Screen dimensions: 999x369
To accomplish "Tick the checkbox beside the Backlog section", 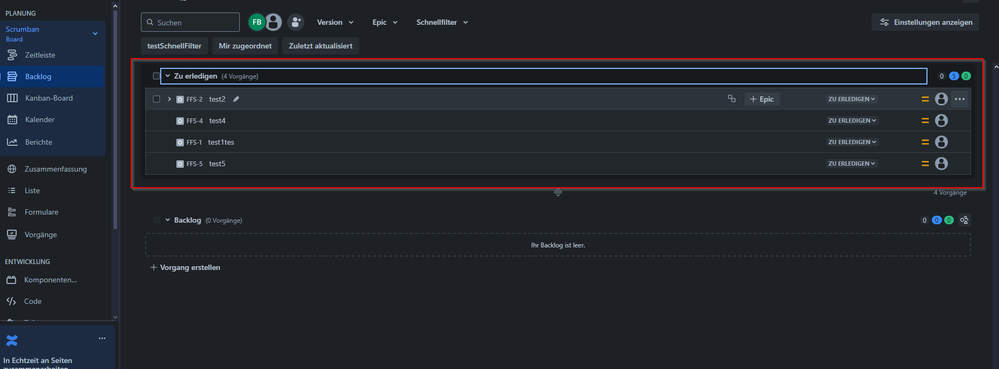I will tap(156, 220).
